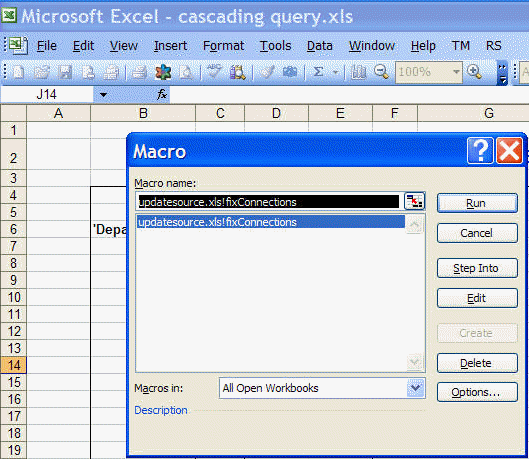Open the Macros in dropdown

click(x=416, y=388)
